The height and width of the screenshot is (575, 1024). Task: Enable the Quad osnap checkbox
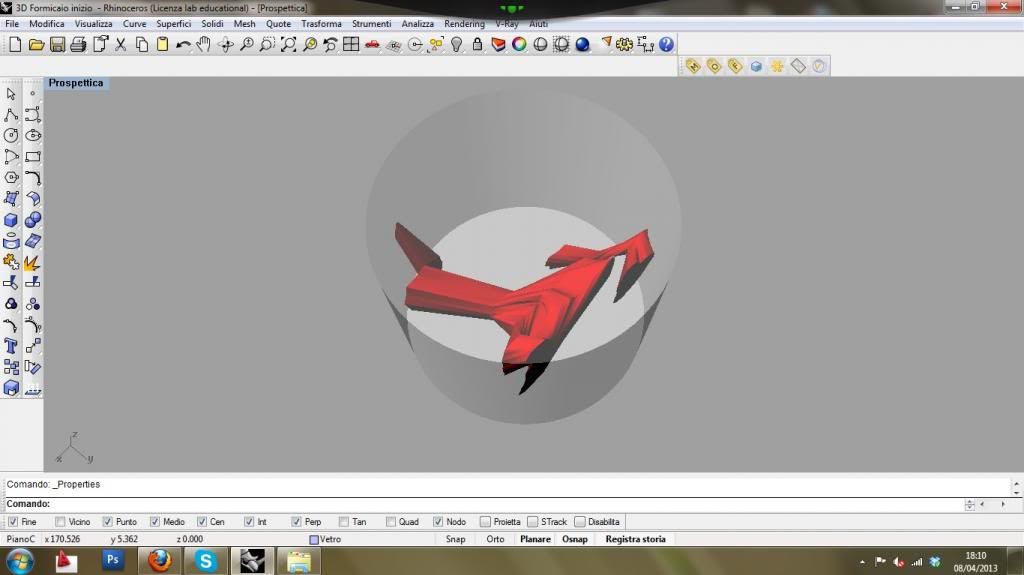[391, 522]
